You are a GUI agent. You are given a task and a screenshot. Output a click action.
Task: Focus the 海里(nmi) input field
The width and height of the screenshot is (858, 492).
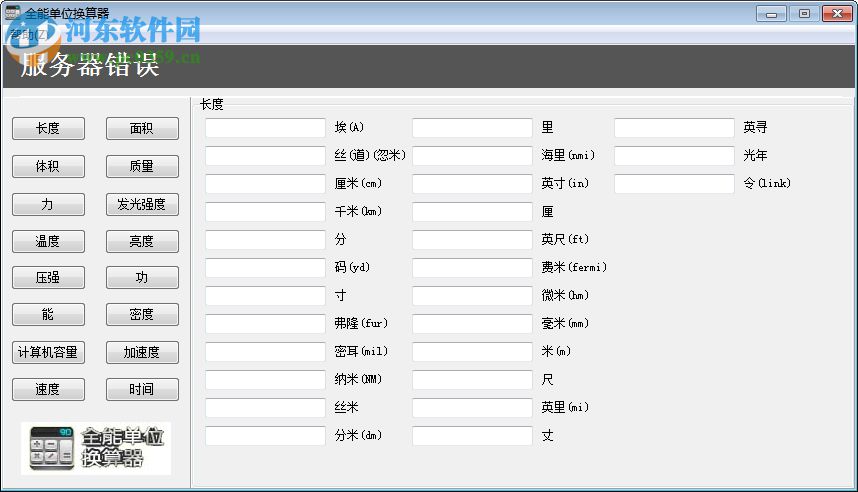click(472, 155)
